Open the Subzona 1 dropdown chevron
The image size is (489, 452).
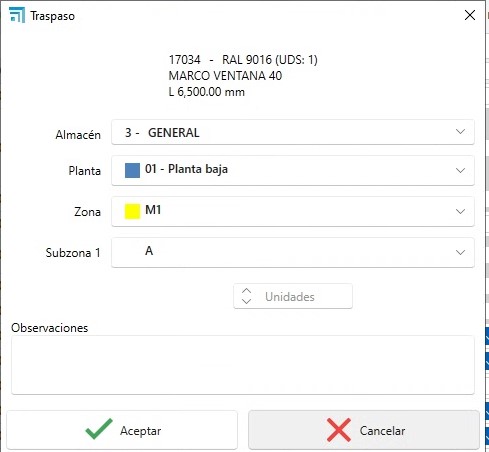click(x=460, y=253)
